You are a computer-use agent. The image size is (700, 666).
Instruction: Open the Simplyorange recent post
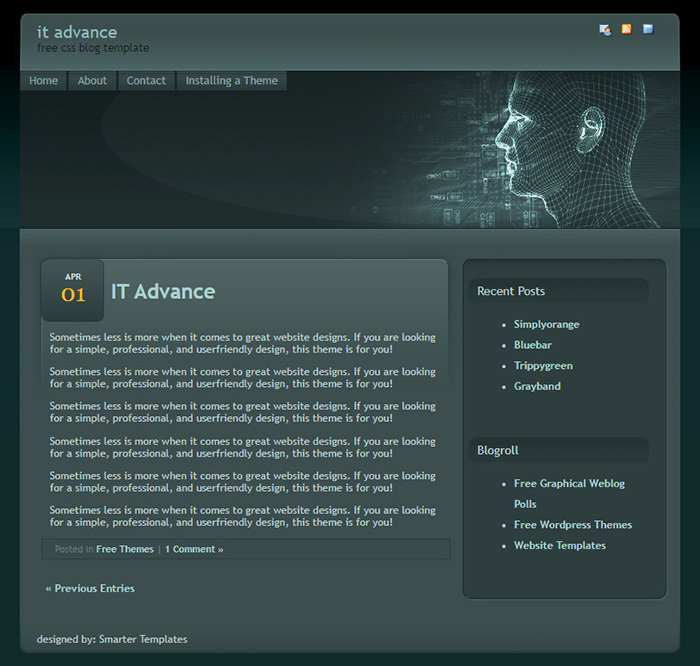[546, 325]
